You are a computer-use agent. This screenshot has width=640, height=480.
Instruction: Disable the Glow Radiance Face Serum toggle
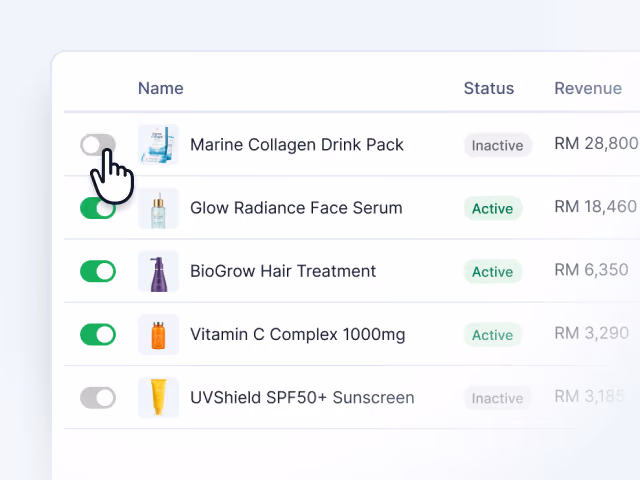click(98, 208)
